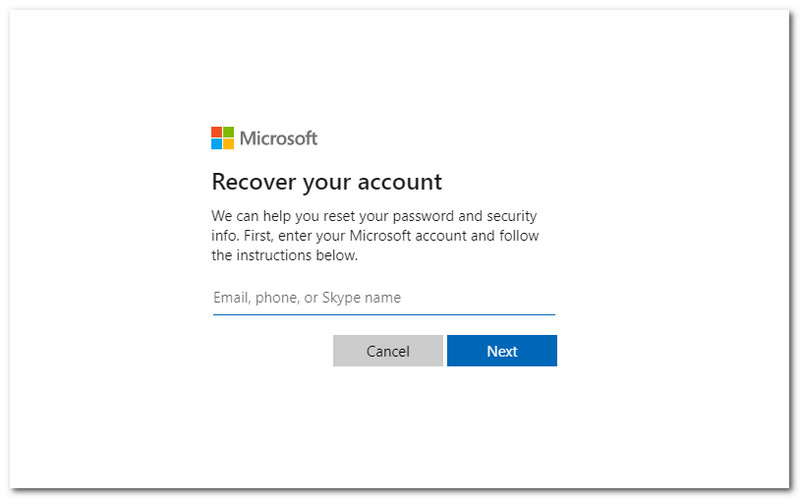Screen dimensions: 800x499
Task: Click the red square of the Microsoft logo
Action: (x=216, y=132)
